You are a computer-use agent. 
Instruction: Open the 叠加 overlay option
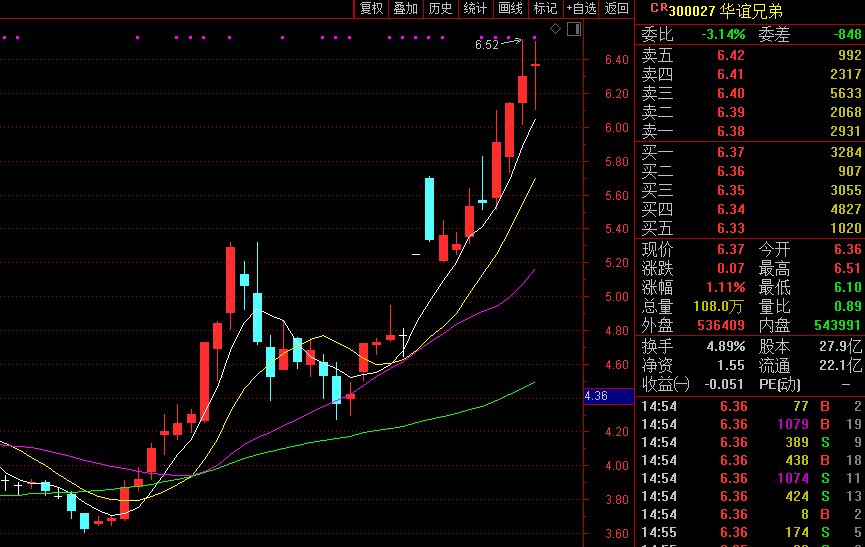coord(405,8)
